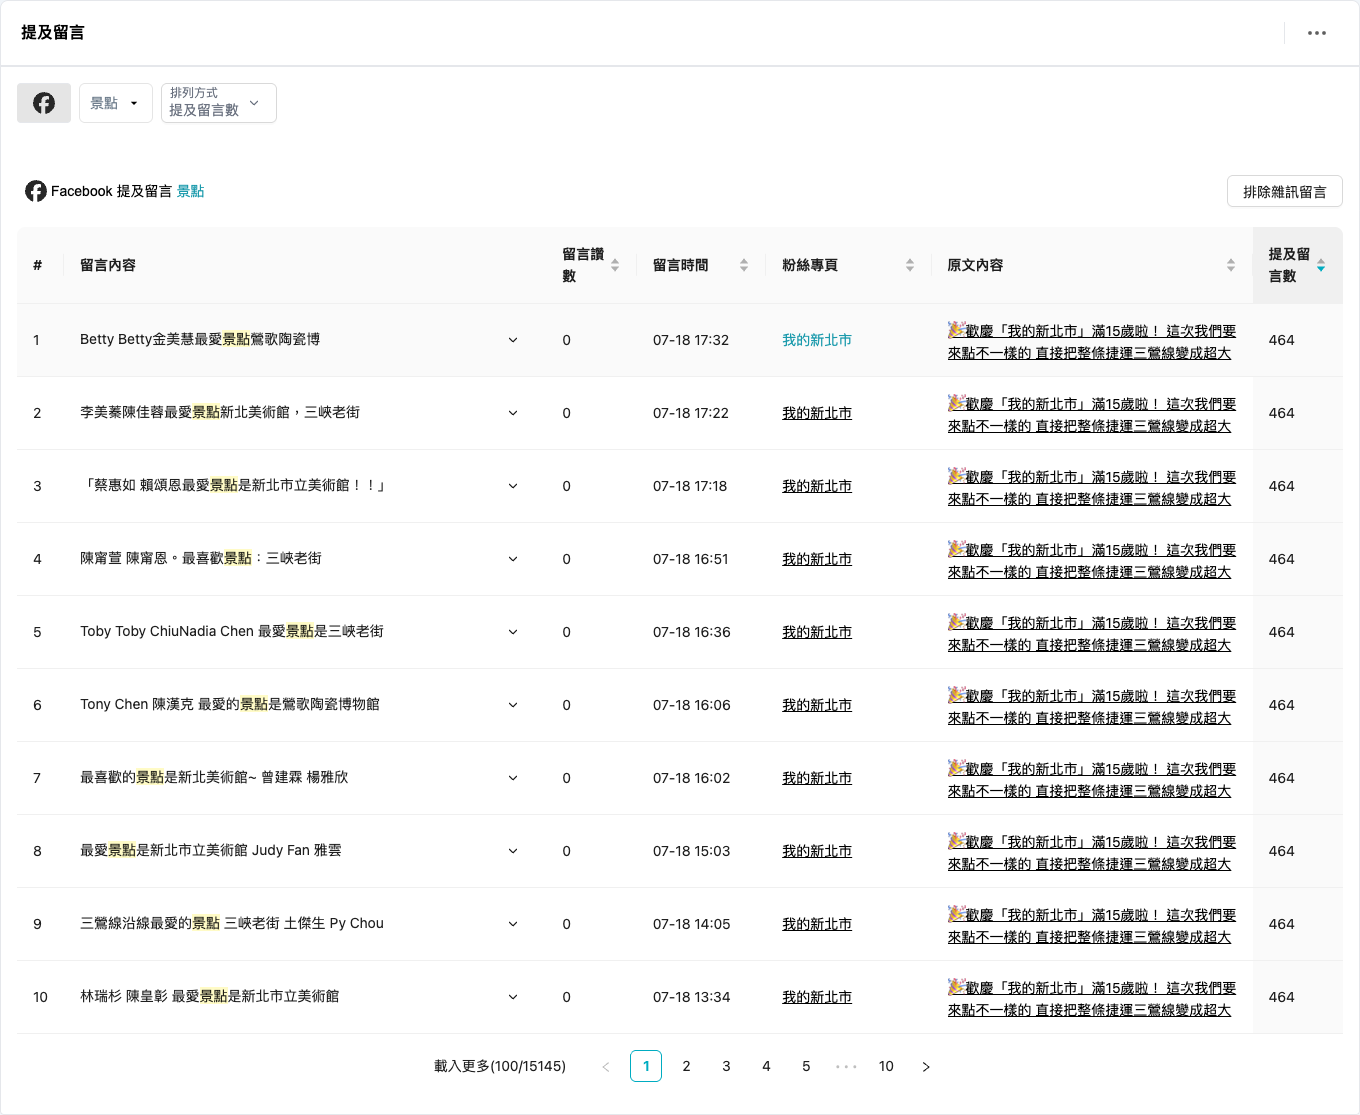The width and height of the screenshot is (1360, 1115).
Task: Sort by 留言時間 column arrows
Action: 744,265
